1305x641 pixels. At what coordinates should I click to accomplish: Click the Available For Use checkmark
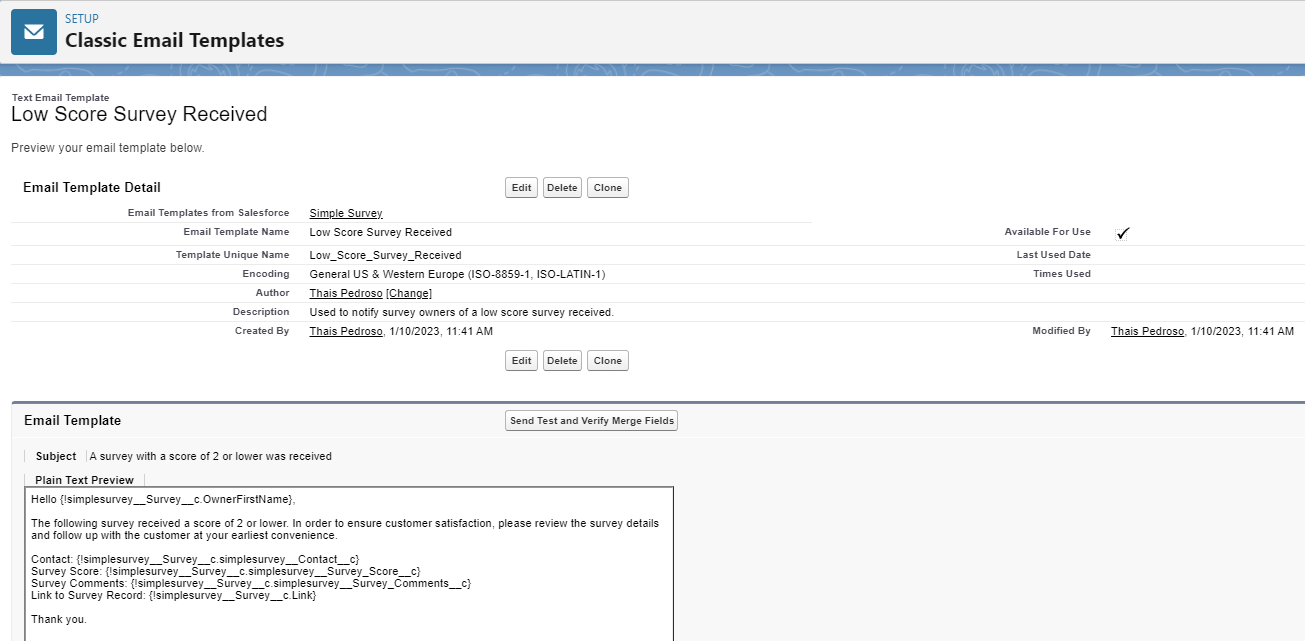(1123, 233)
